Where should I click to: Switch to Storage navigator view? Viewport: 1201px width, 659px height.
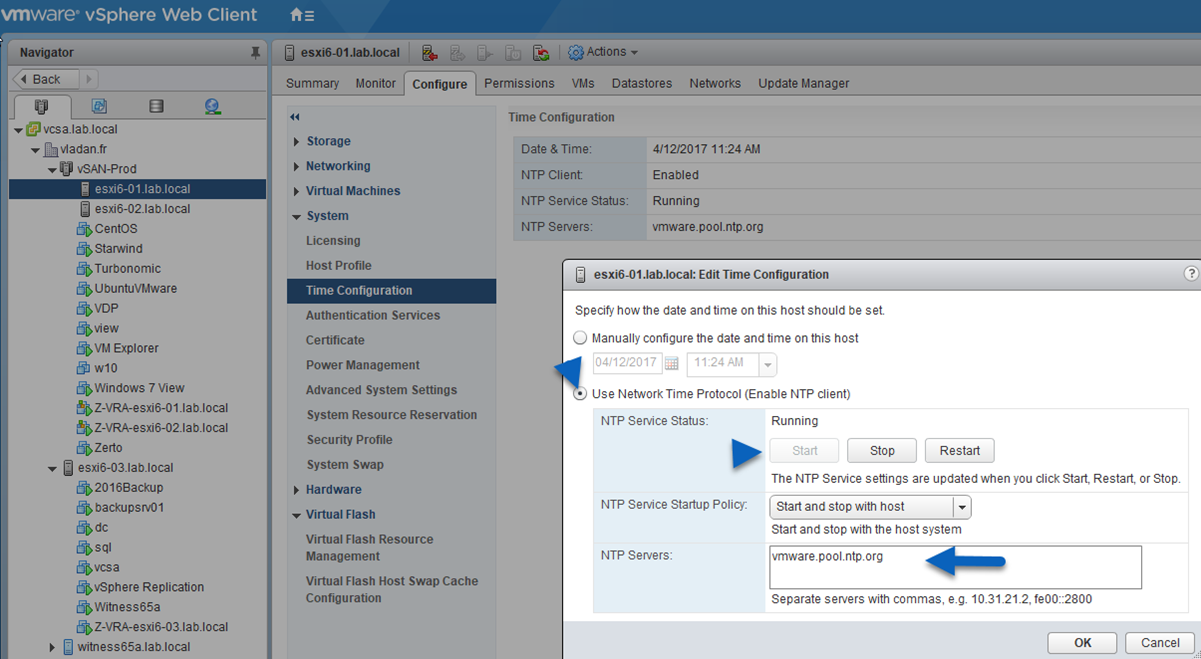tap(156, 106)
